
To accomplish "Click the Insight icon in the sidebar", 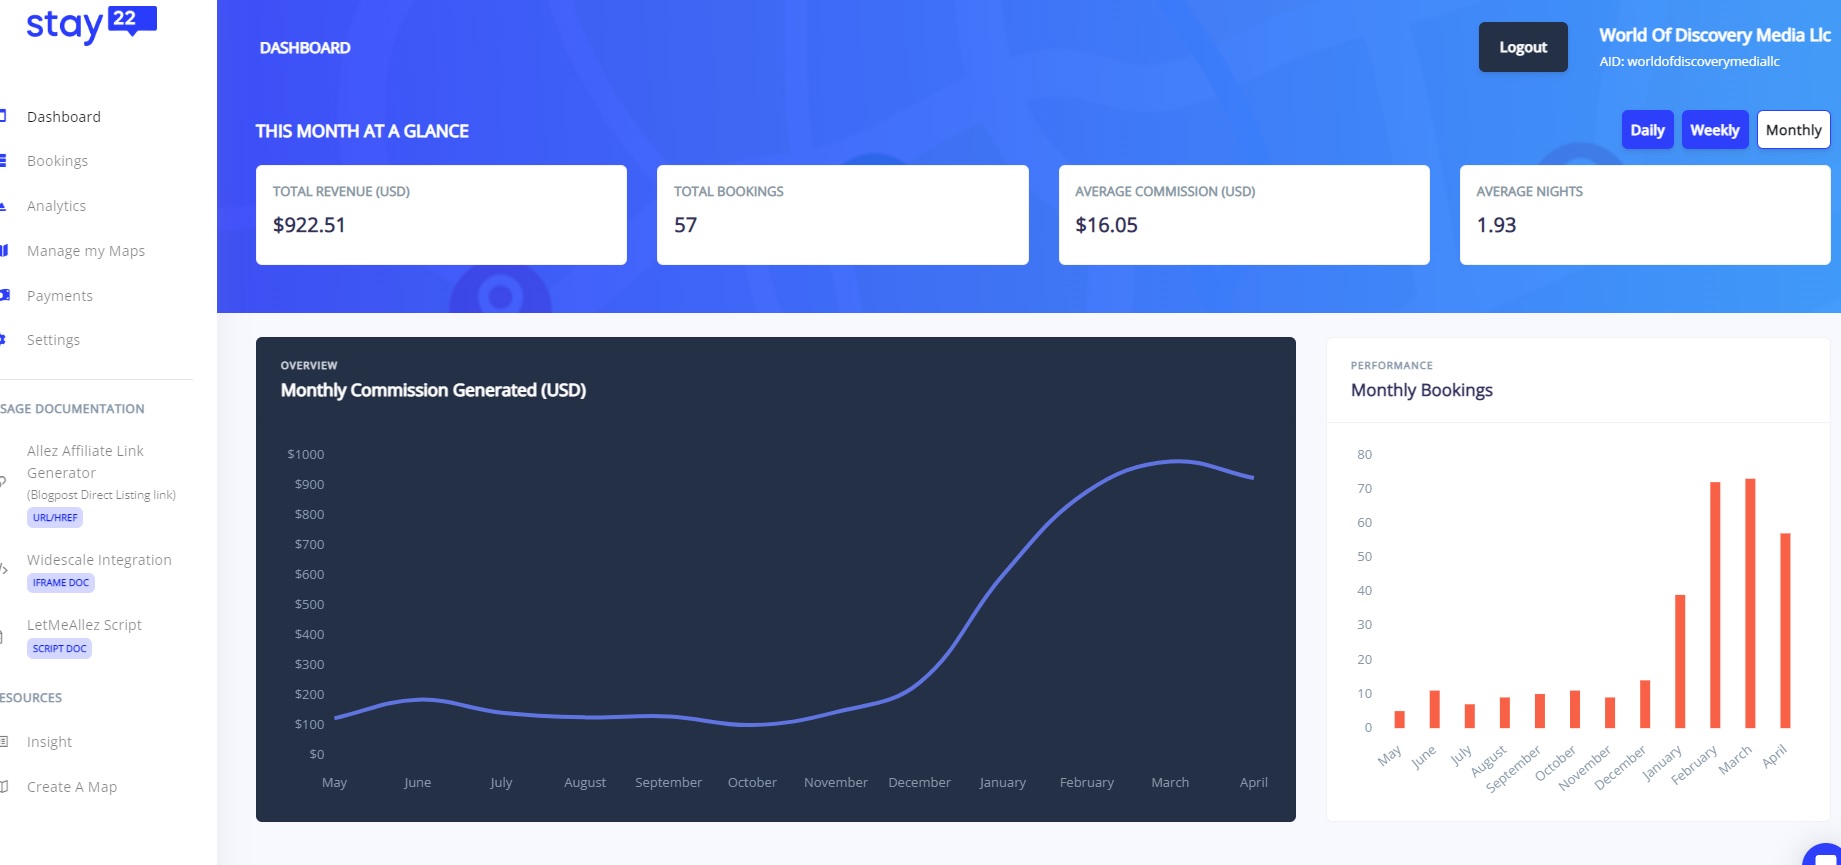I will coord(4,741).
